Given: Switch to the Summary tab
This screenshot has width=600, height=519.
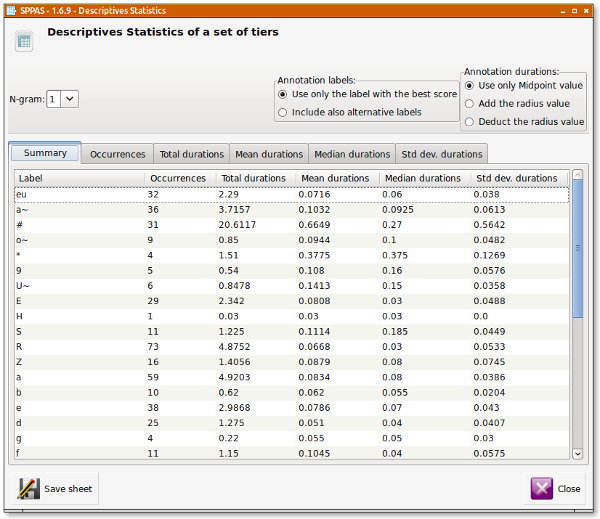Looking at the screenshot, I should [x=45, y=153].
